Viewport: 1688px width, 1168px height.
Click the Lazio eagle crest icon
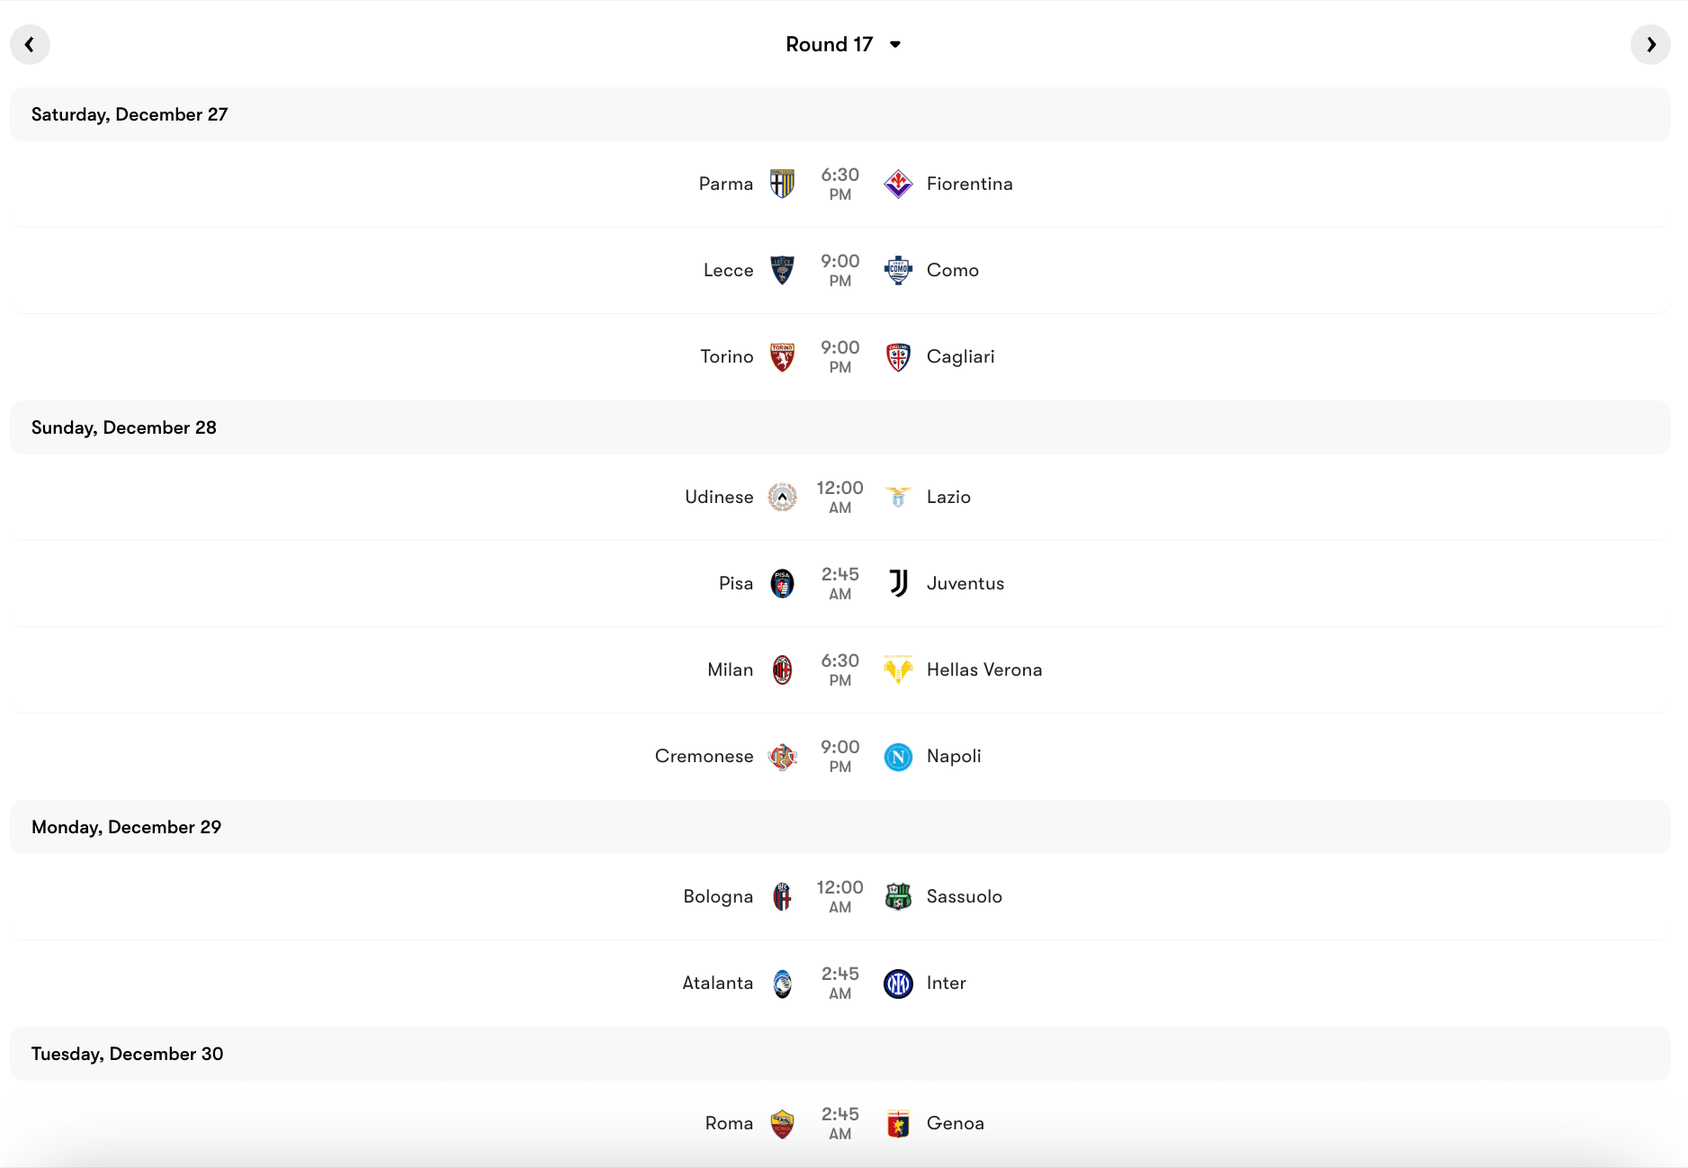898,496
